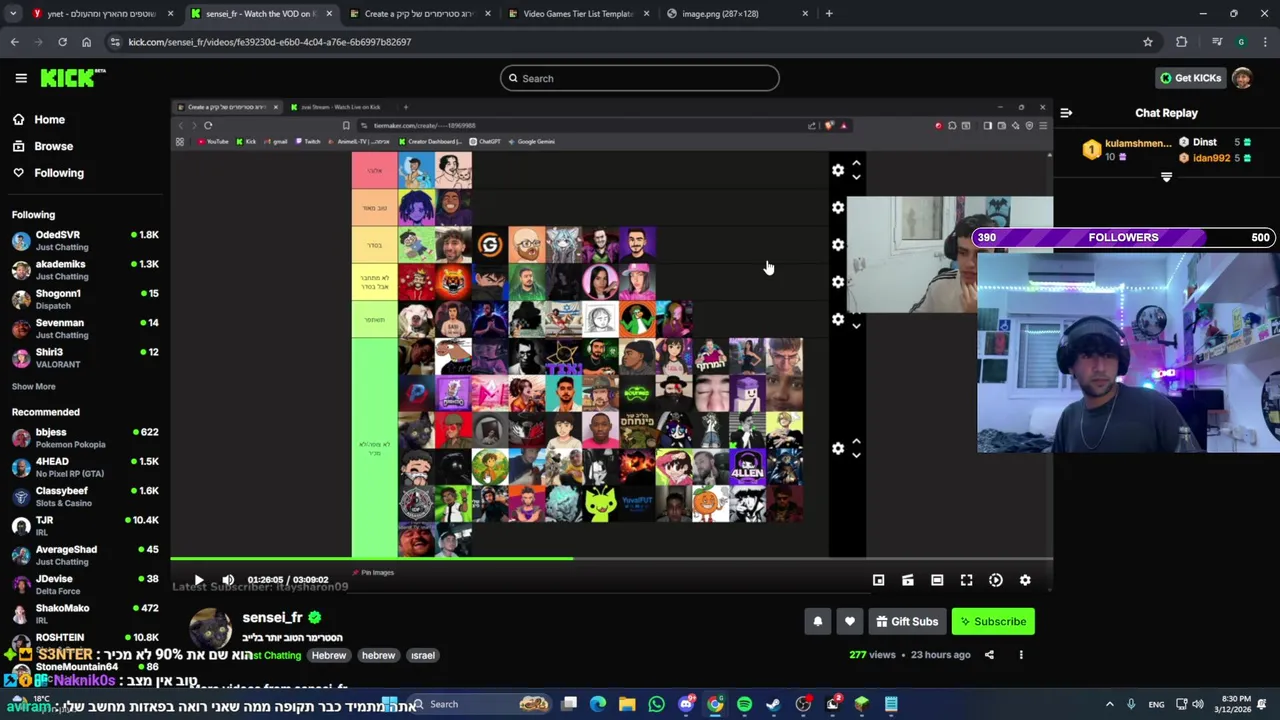Open TJR recommended channel

click(85, 526)
